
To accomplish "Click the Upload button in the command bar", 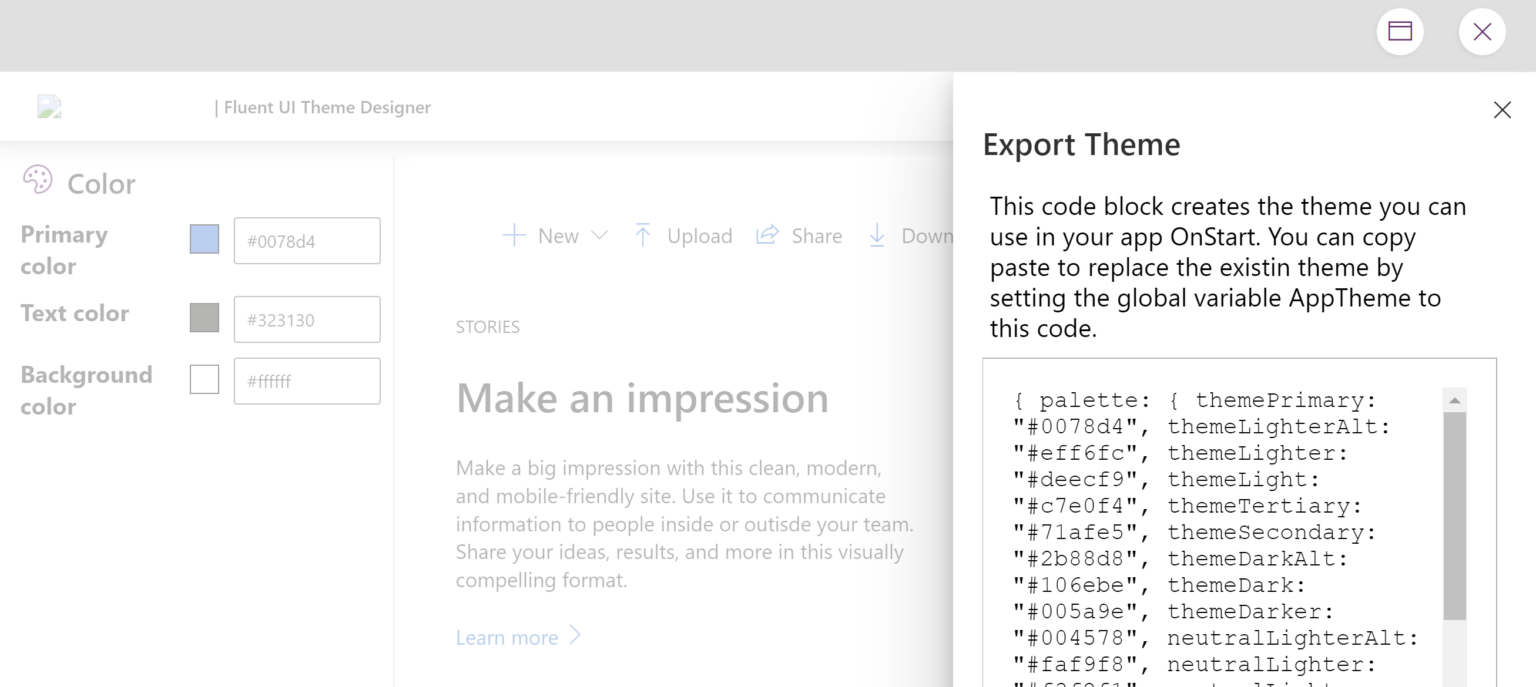I will coord(699,236).
